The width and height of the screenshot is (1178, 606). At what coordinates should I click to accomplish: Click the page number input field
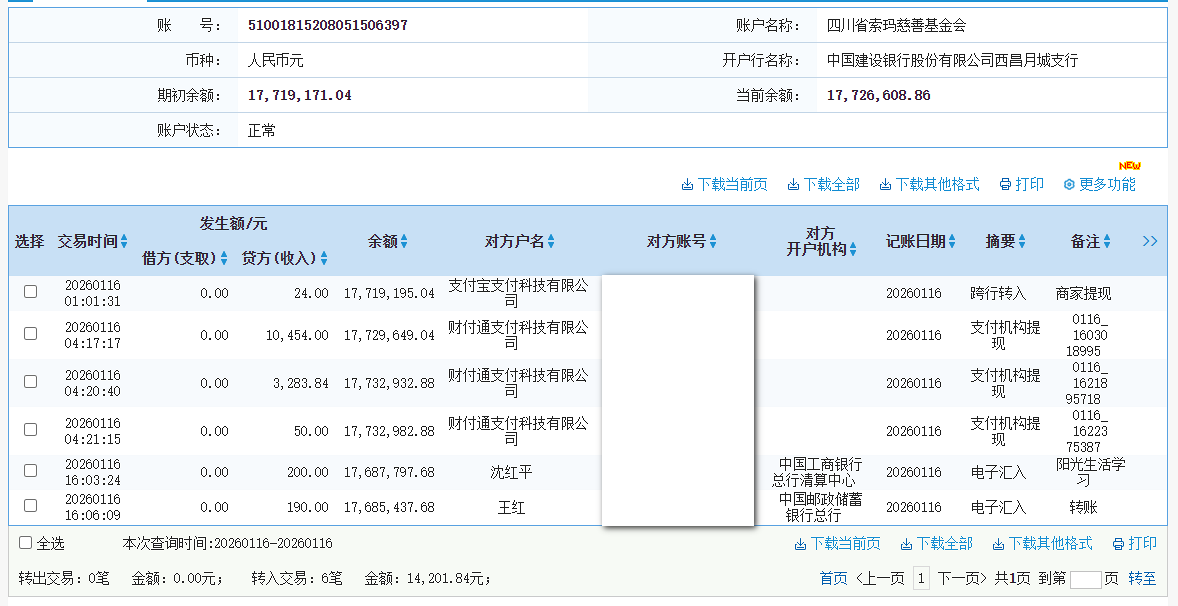(x=1085, y=579)
